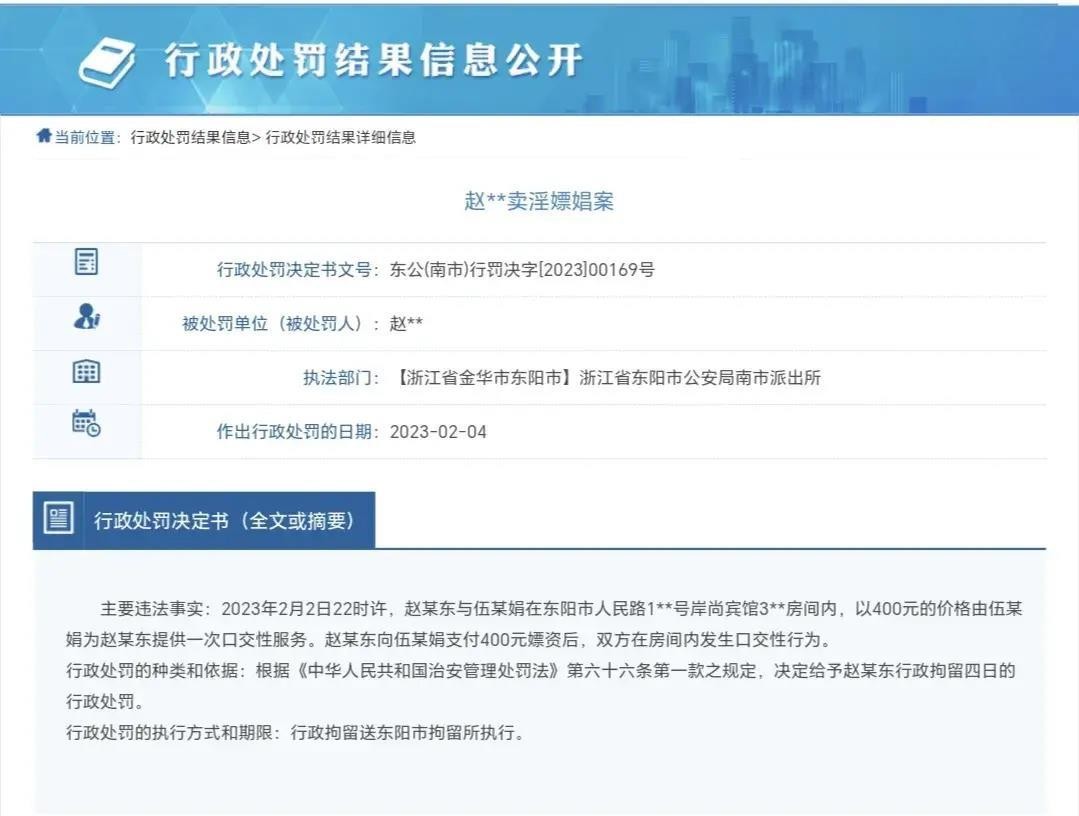Click decision number 东公(南市)行罚决字[2023]00169号
Image resolution: width=1079 pixels, height=816 pixels.
click(x=522, y=270)
